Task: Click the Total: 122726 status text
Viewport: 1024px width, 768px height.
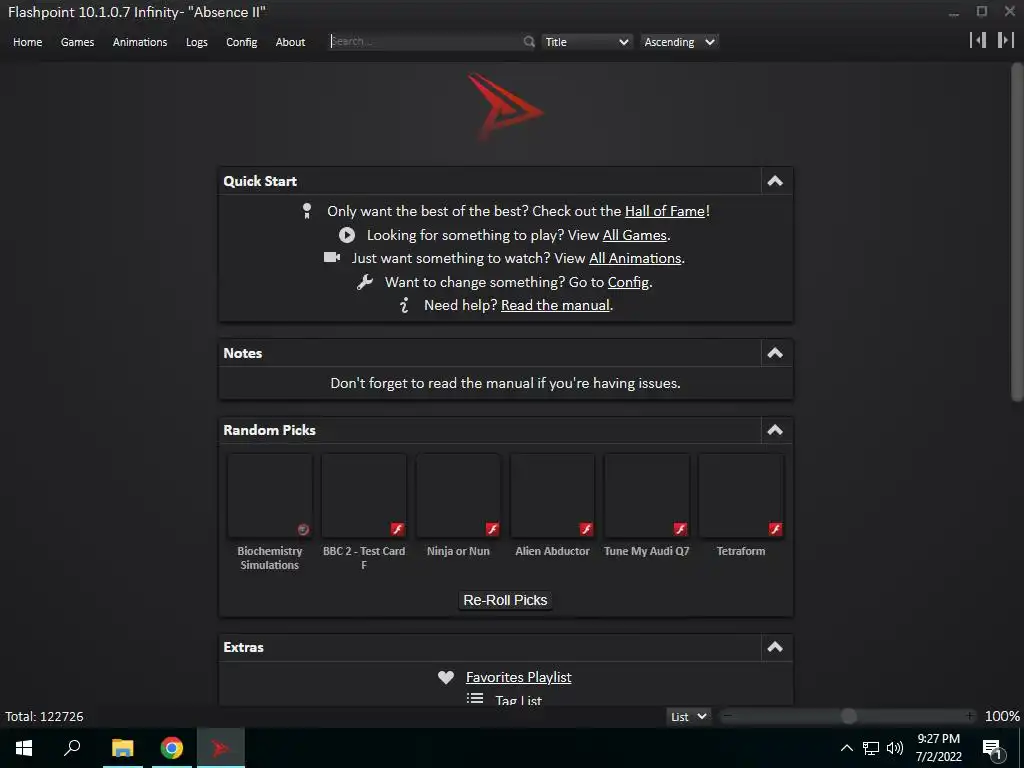Action: point(44,716)
